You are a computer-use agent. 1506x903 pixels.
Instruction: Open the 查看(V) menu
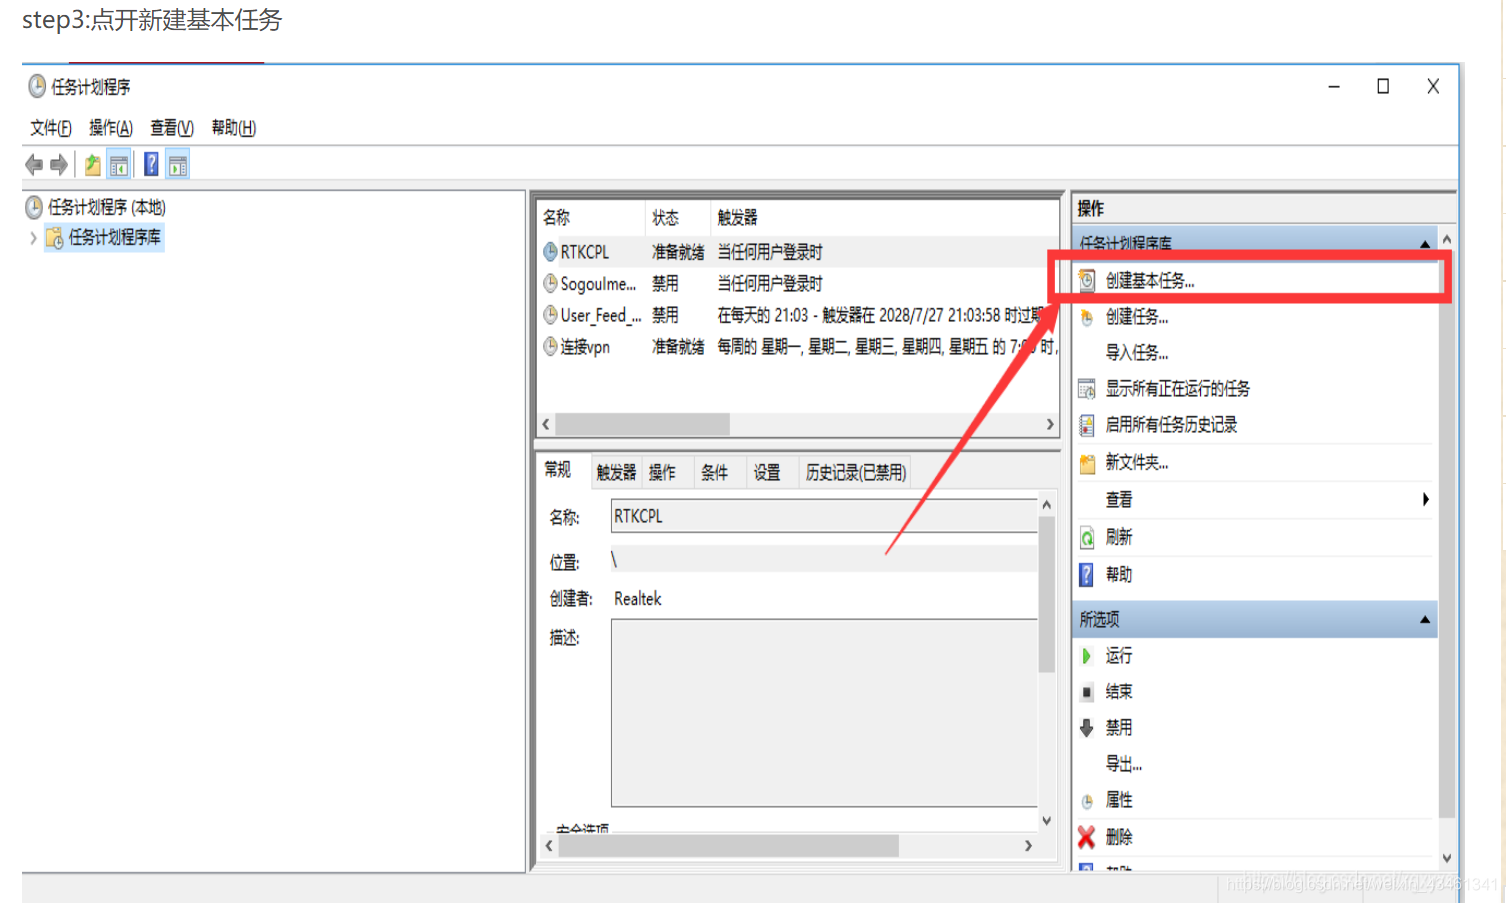pyautogui.click(x=172, y=128)
